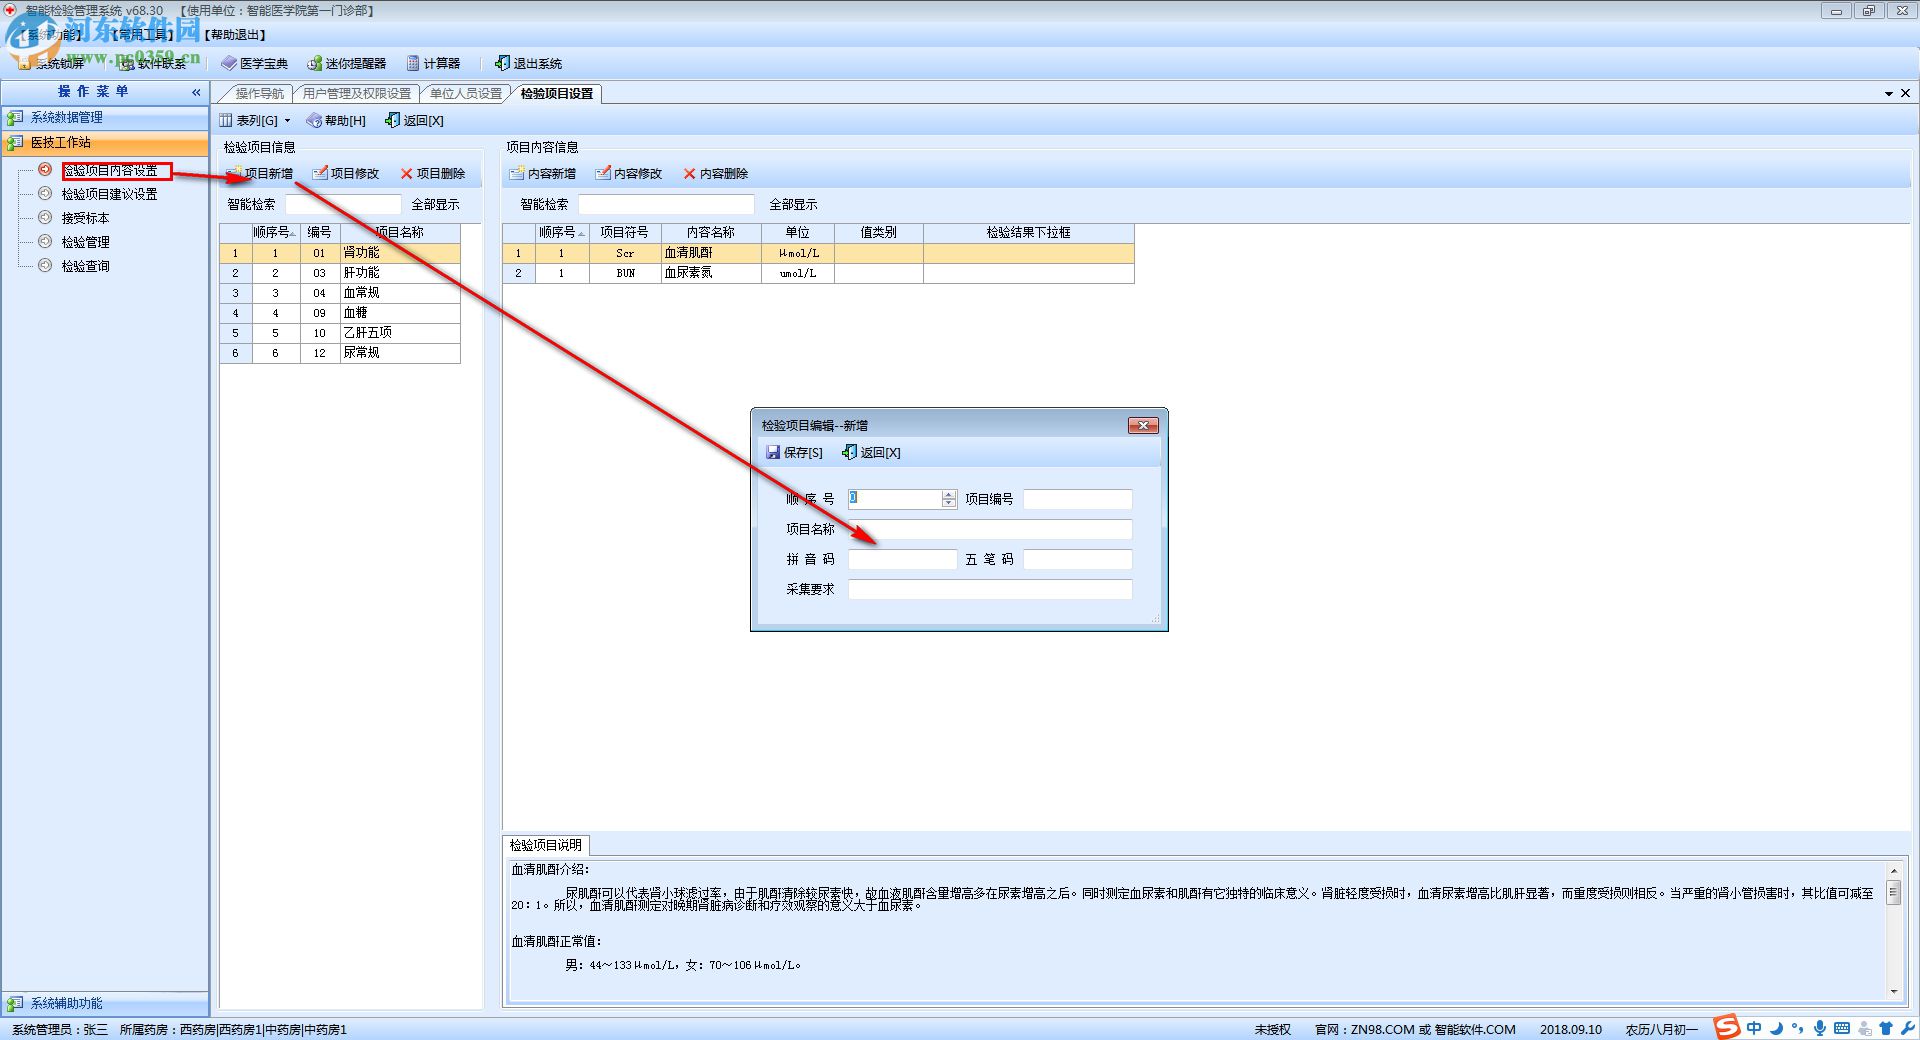Click 内容删除 to delete content
Screen dimensions: 1920x1040
point(716,173)
